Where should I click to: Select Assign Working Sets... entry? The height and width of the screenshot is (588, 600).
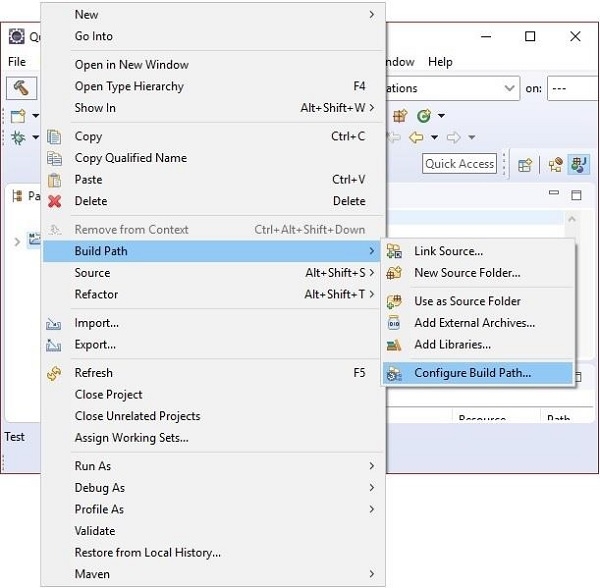(213, 438)
